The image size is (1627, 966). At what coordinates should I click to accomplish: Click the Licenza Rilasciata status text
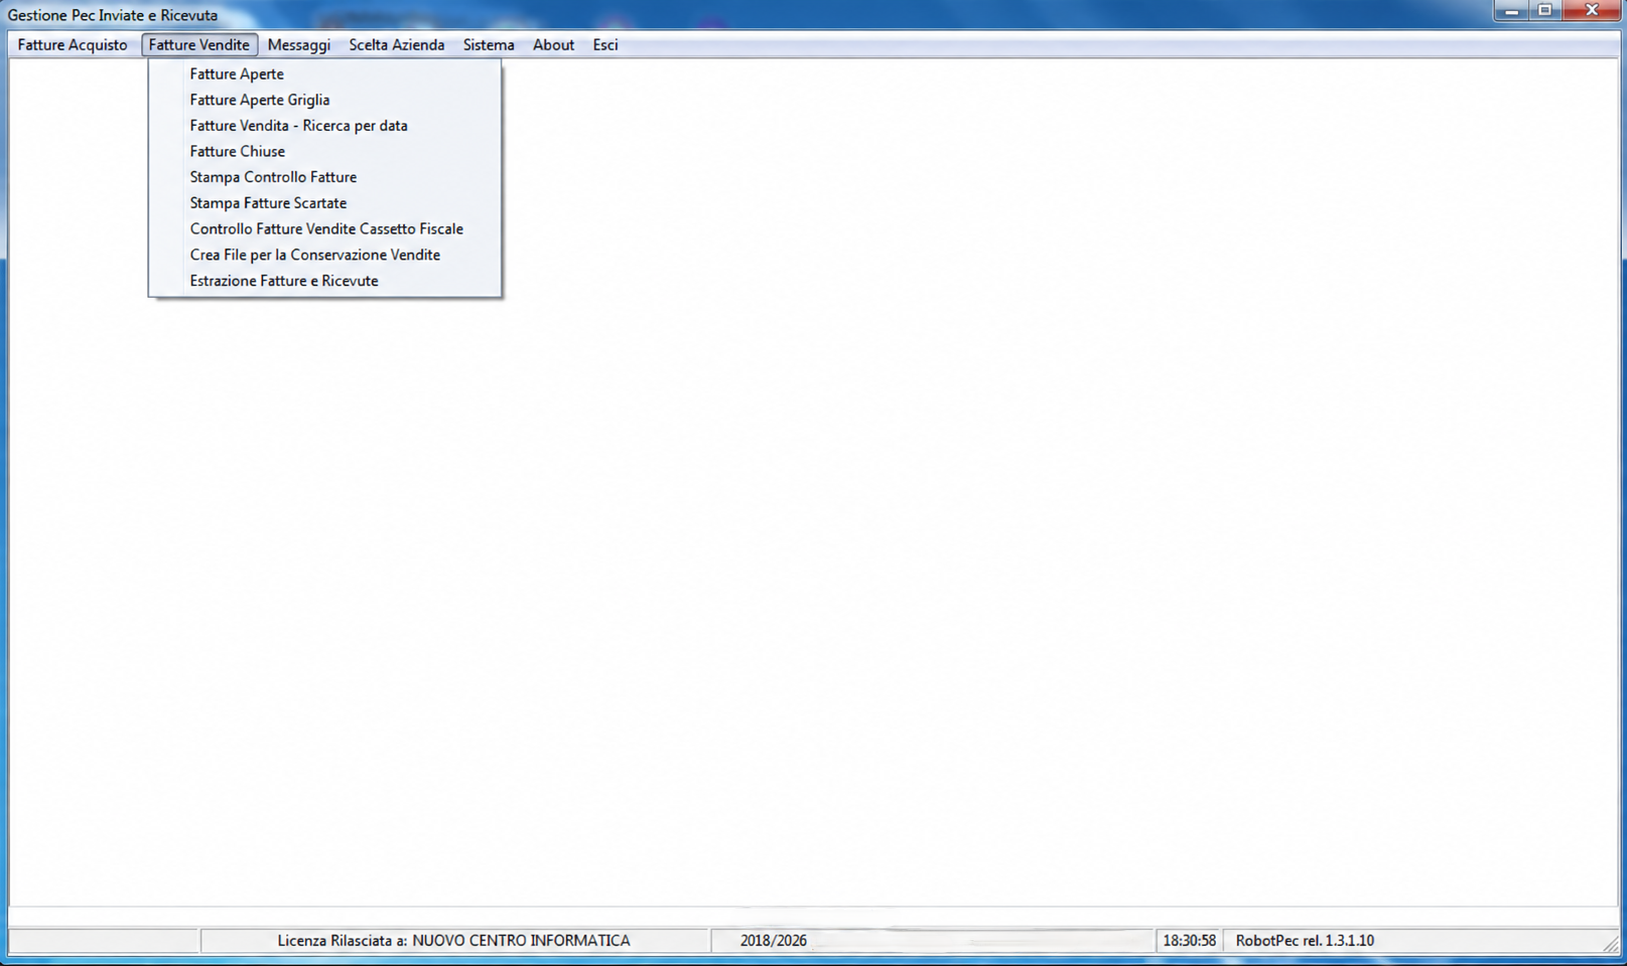(454, 941)
